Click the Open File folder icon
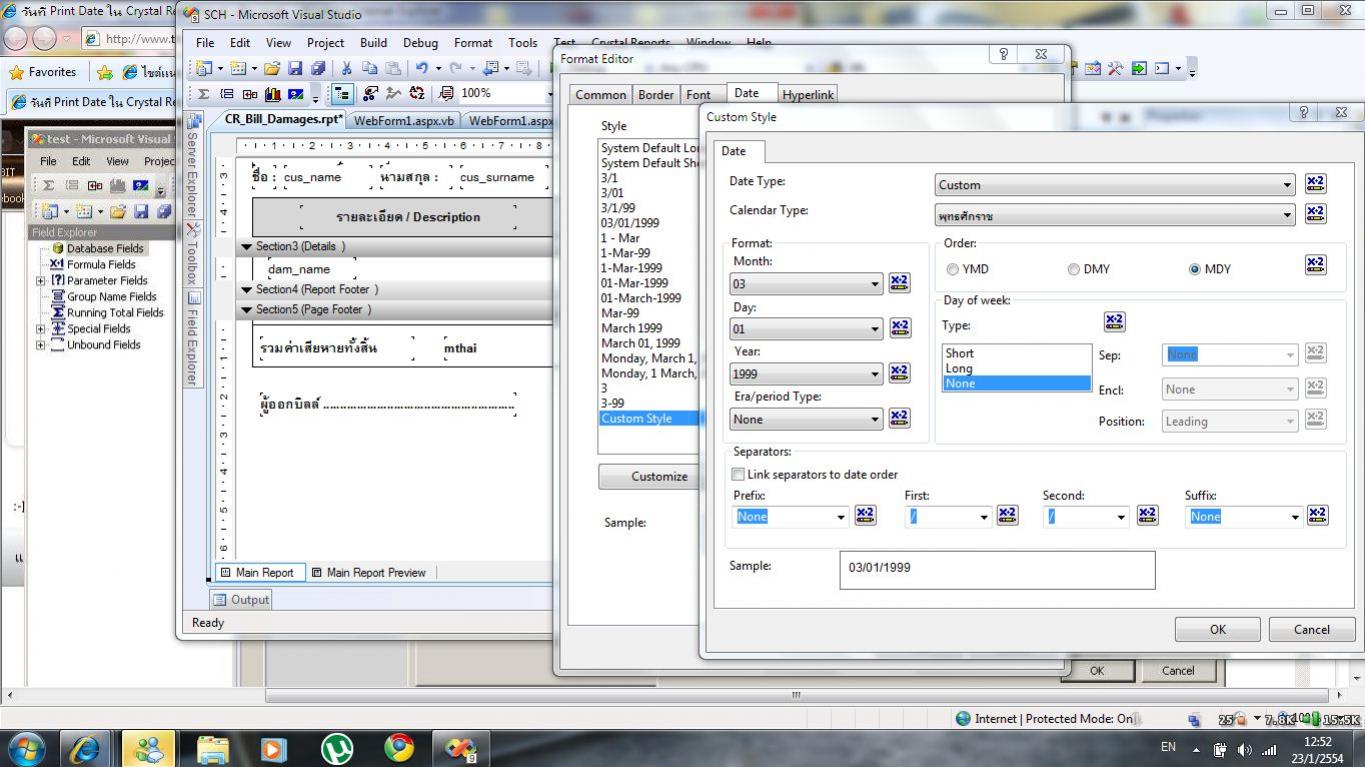Viewport: 1365px width, 767px height. coord(271,69)
